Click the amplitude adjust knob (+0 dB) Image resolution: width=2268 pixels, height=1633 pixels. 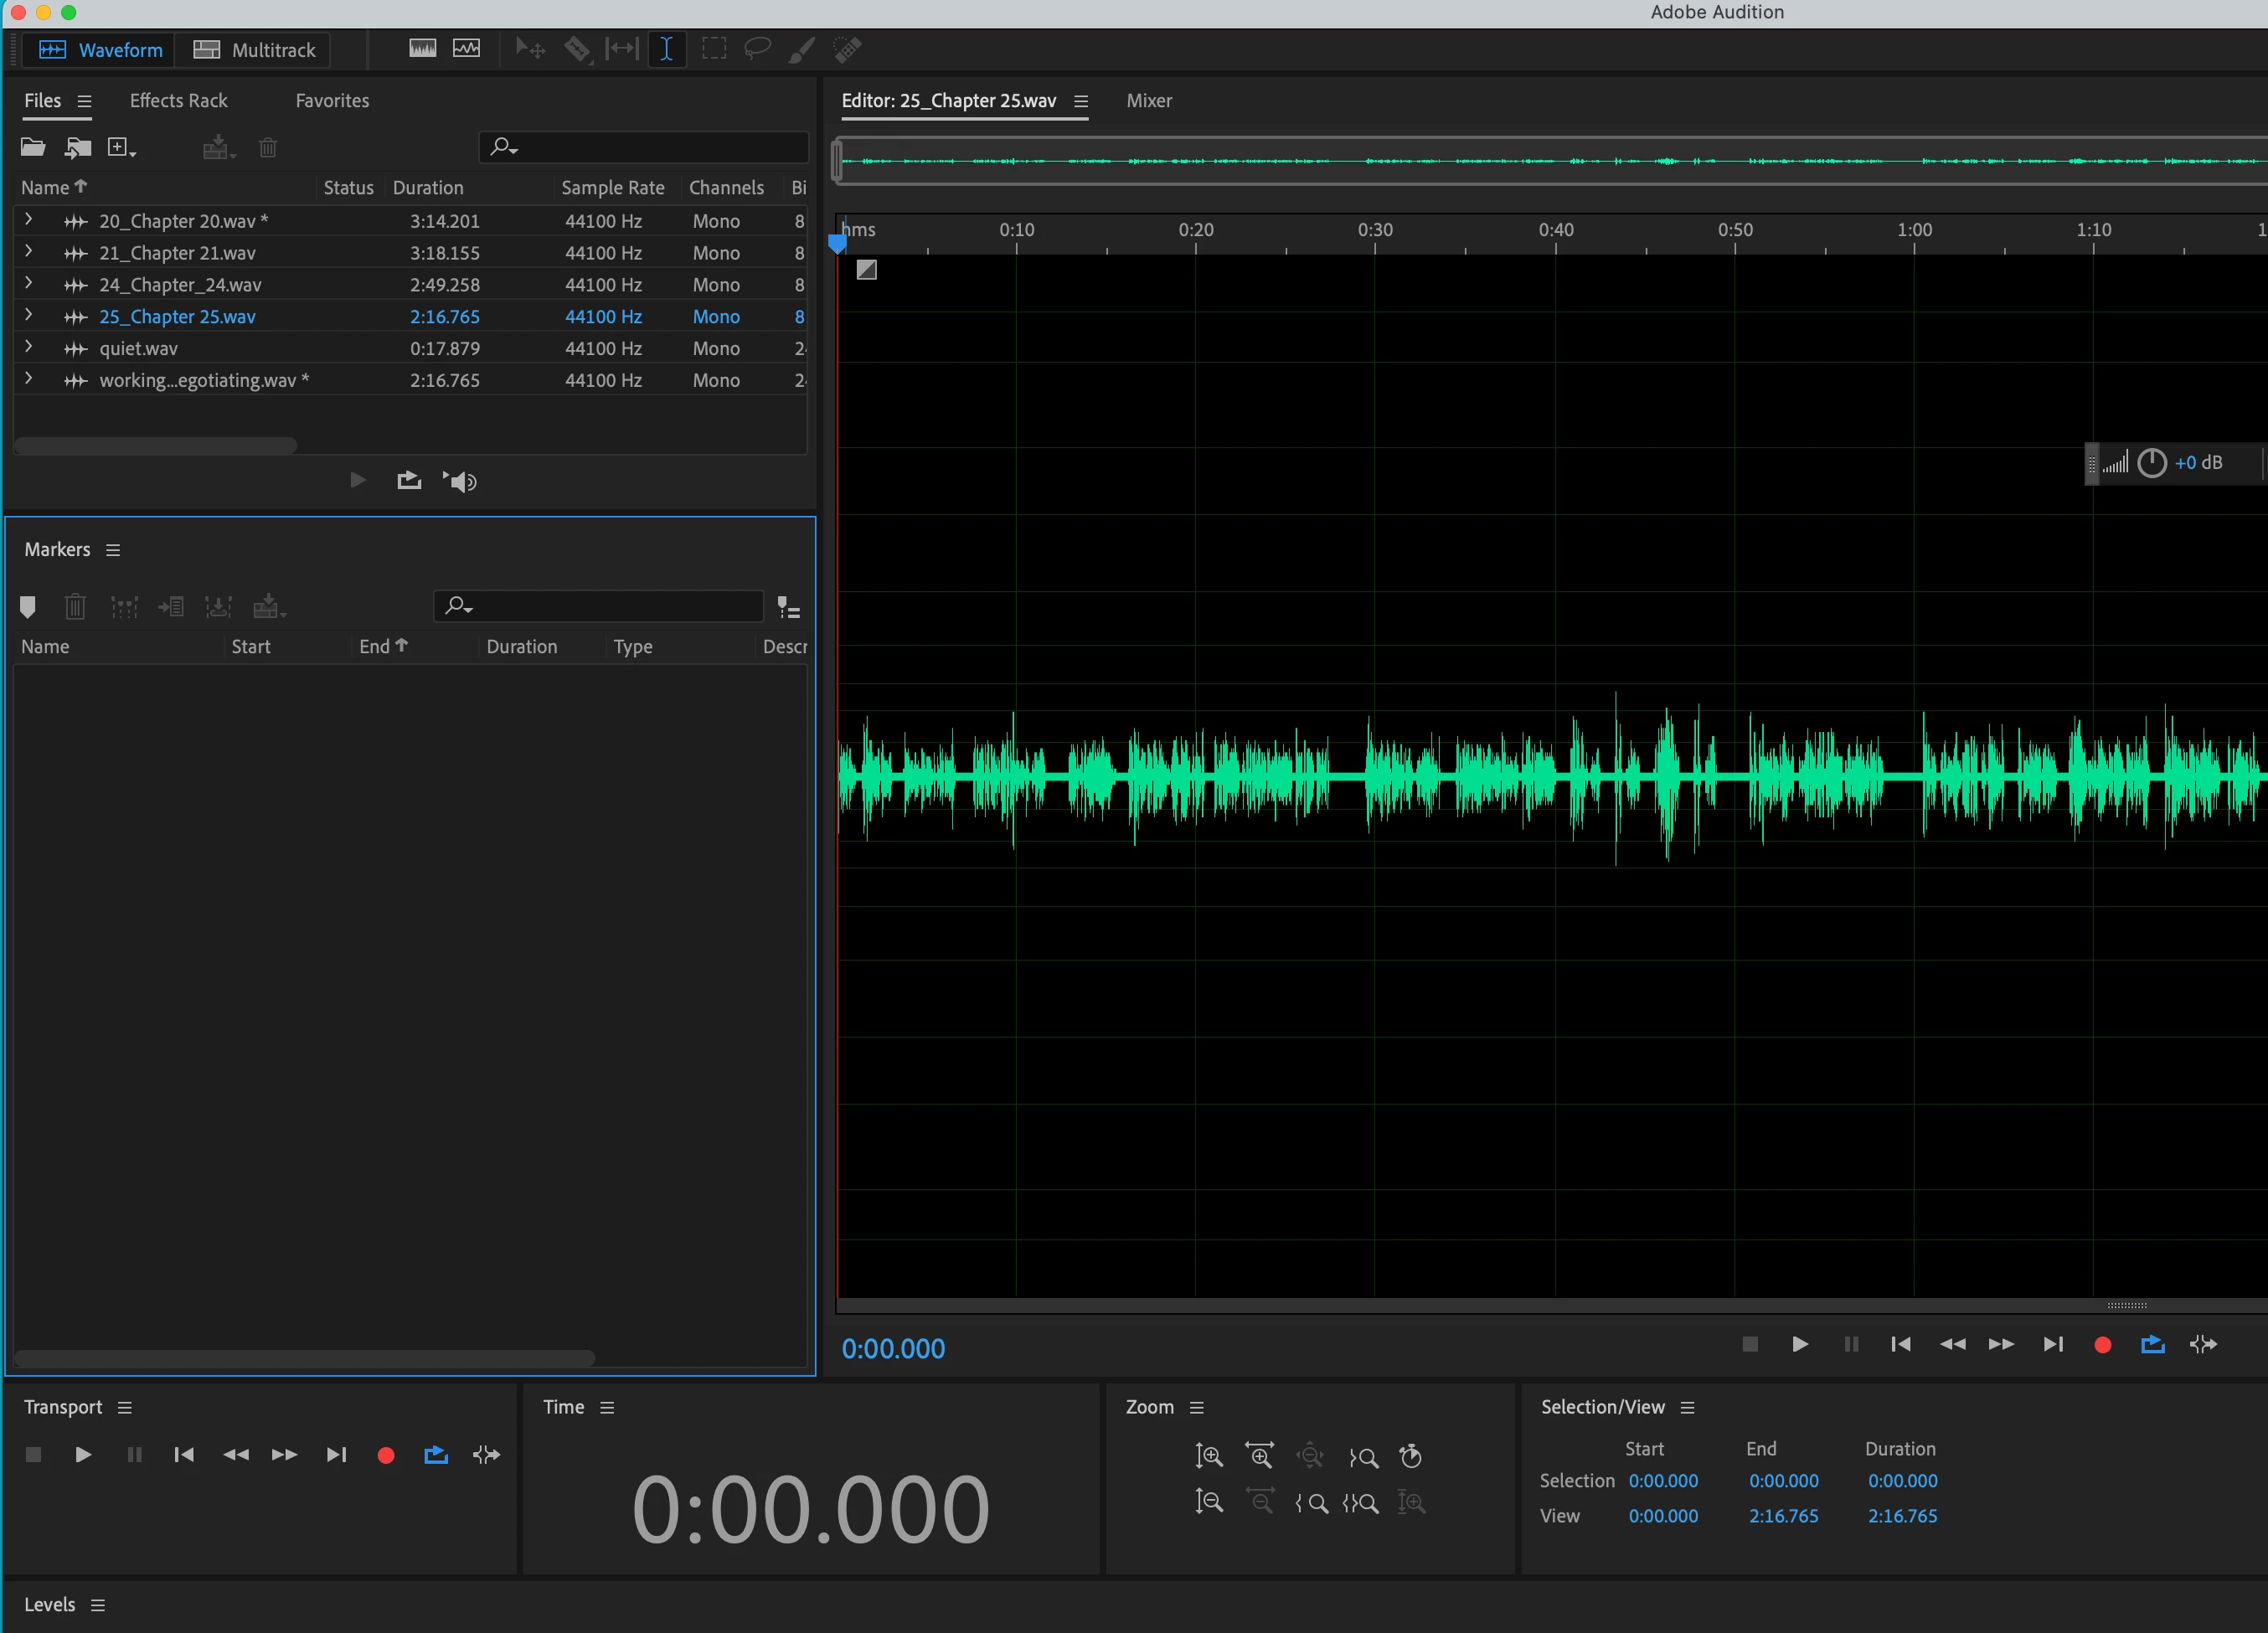tap(2151, 463)
